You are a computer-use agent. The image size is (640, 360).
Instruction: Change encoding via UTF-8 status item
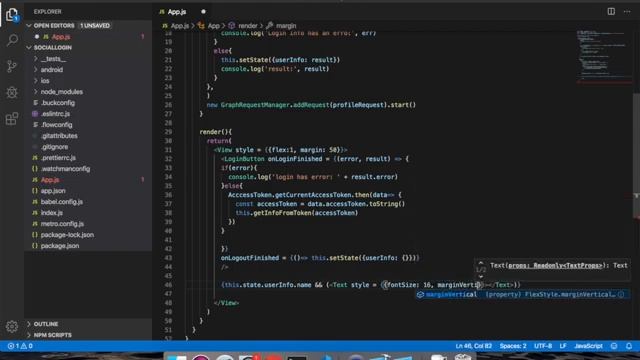coord(543,346)
